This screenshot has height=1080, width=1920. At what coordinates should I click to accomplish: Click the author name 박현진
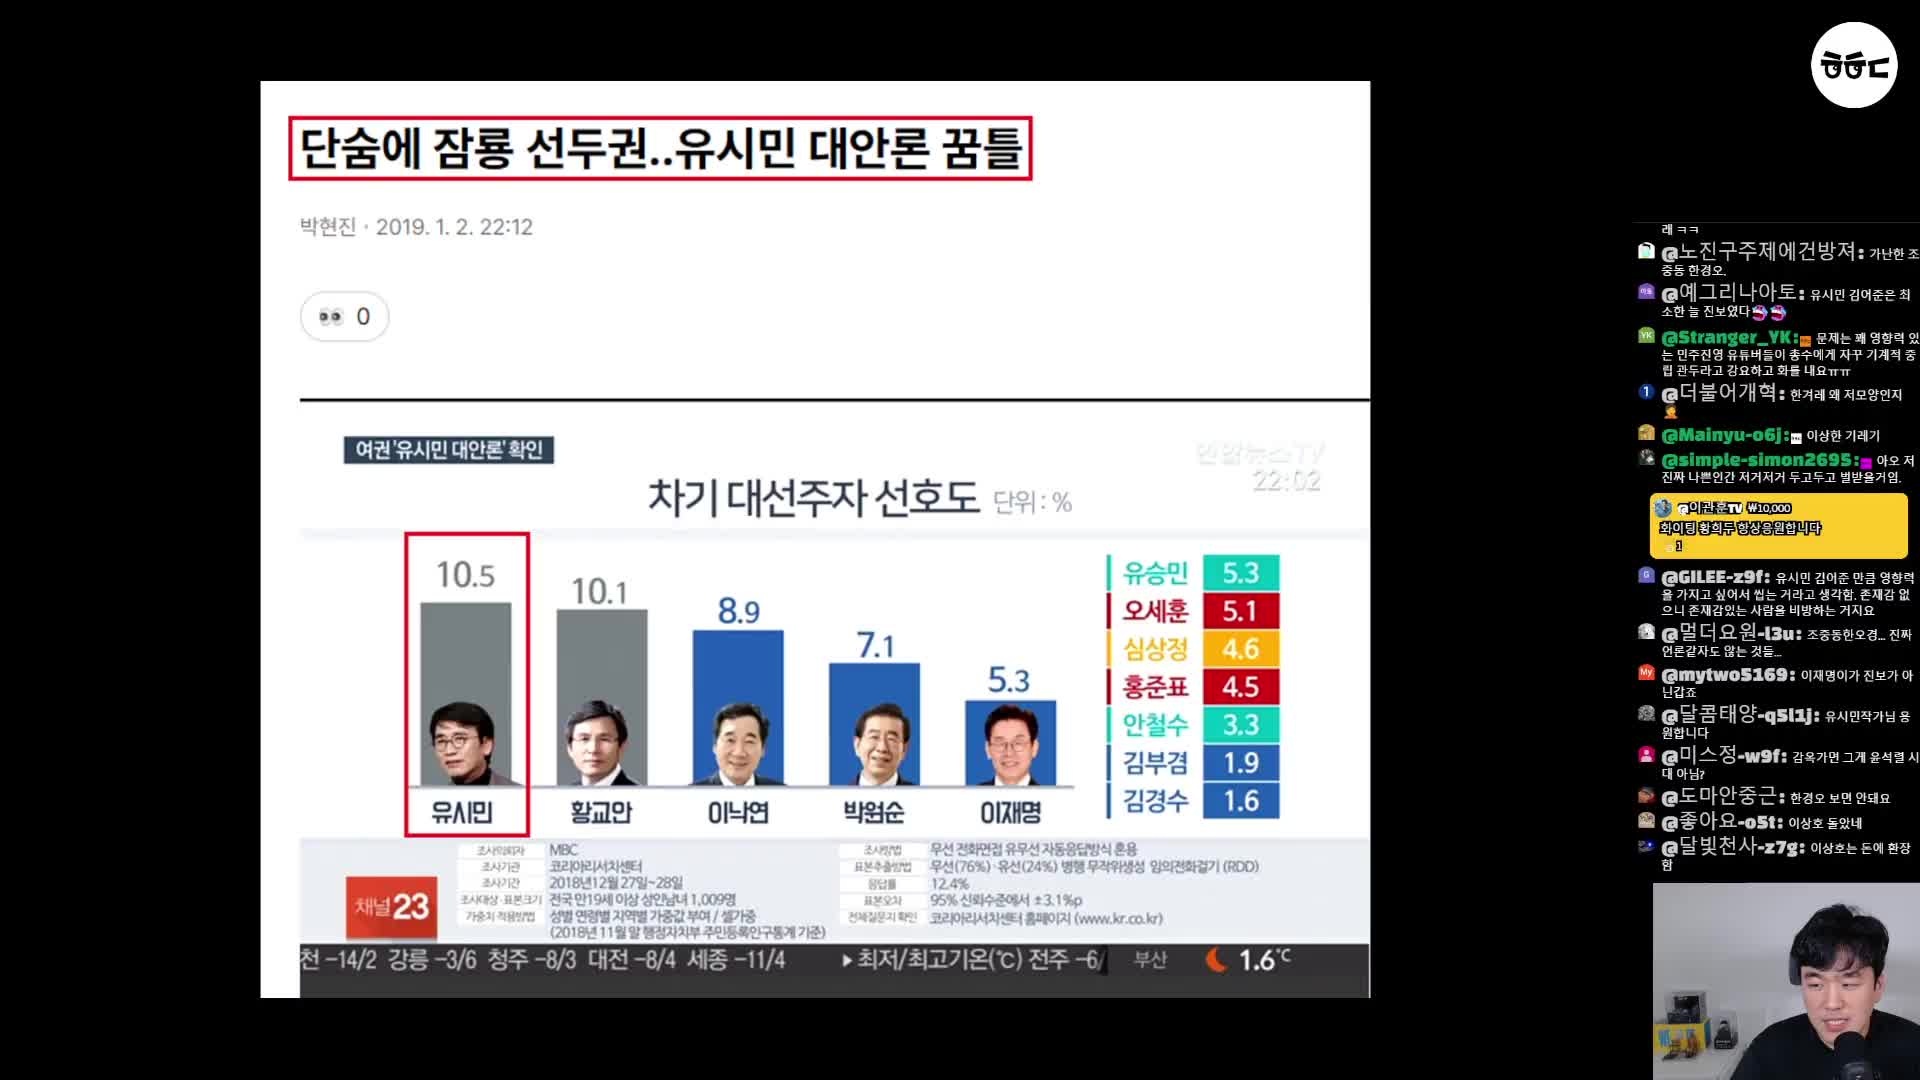click(x=328, y=227)
